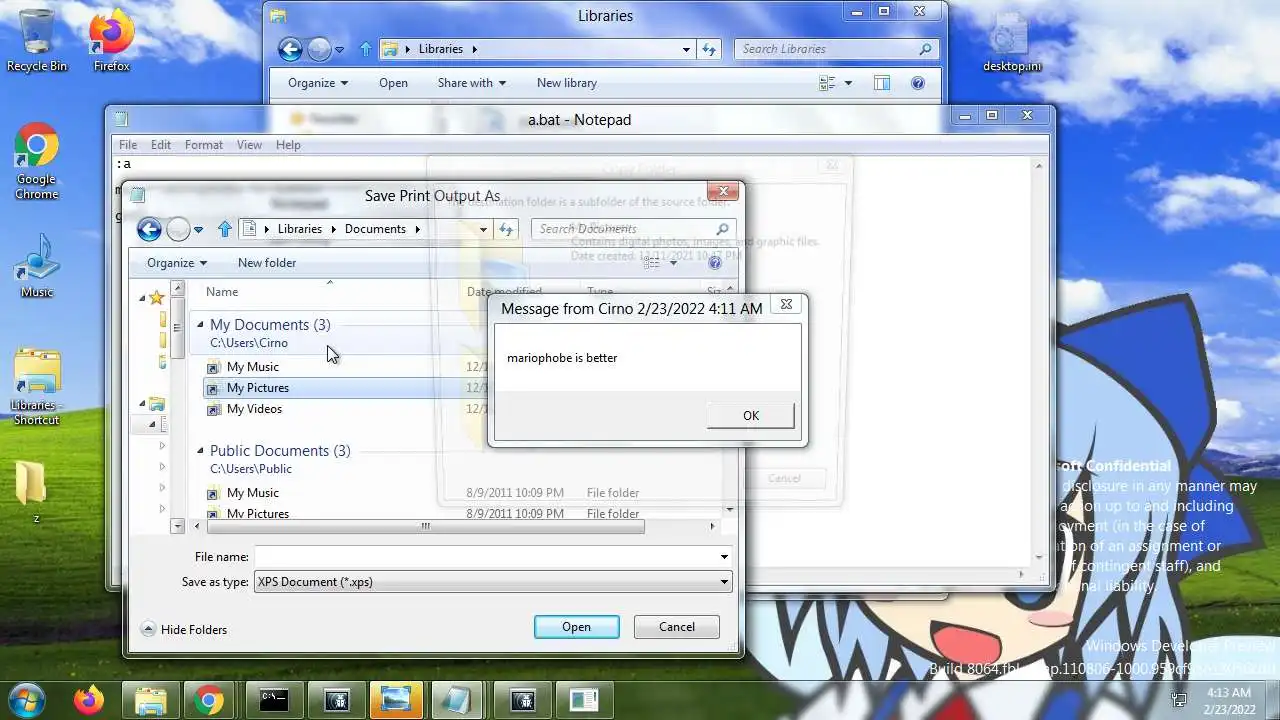Click Chrome icon in taskbar

210,700
